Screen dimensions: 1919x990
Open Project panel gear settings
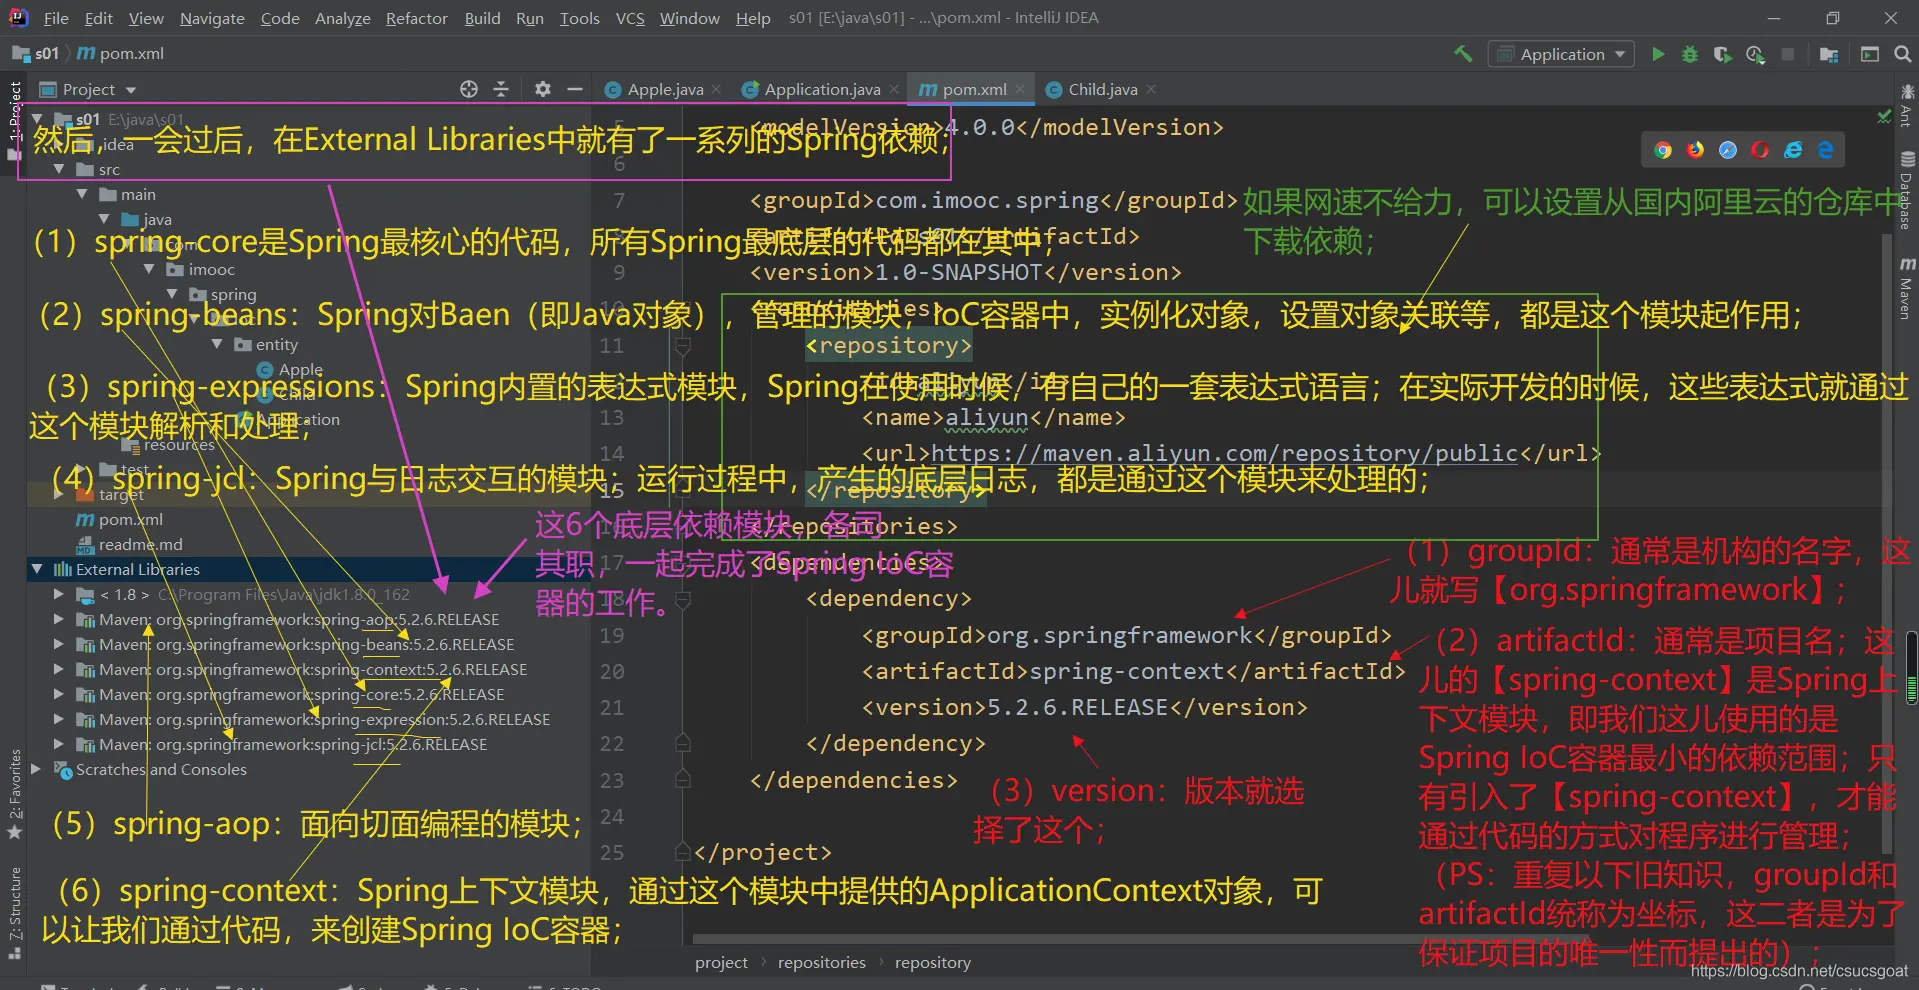point(542,89)
